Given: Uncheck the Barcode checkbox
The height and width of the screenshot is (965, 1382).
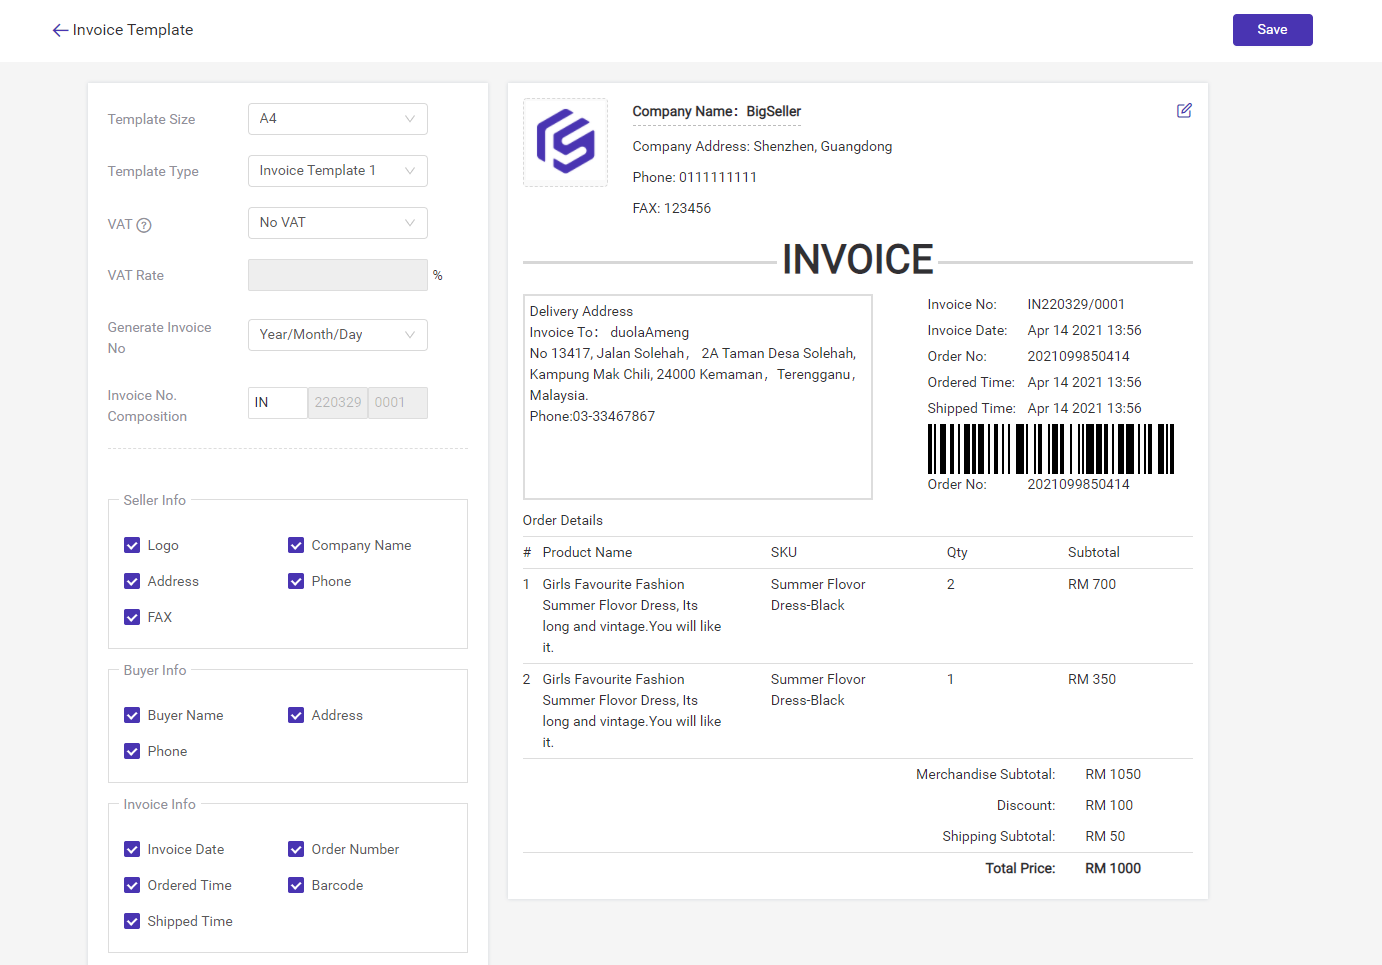Looking at the screenshot, I should click(x=296, y=885).
